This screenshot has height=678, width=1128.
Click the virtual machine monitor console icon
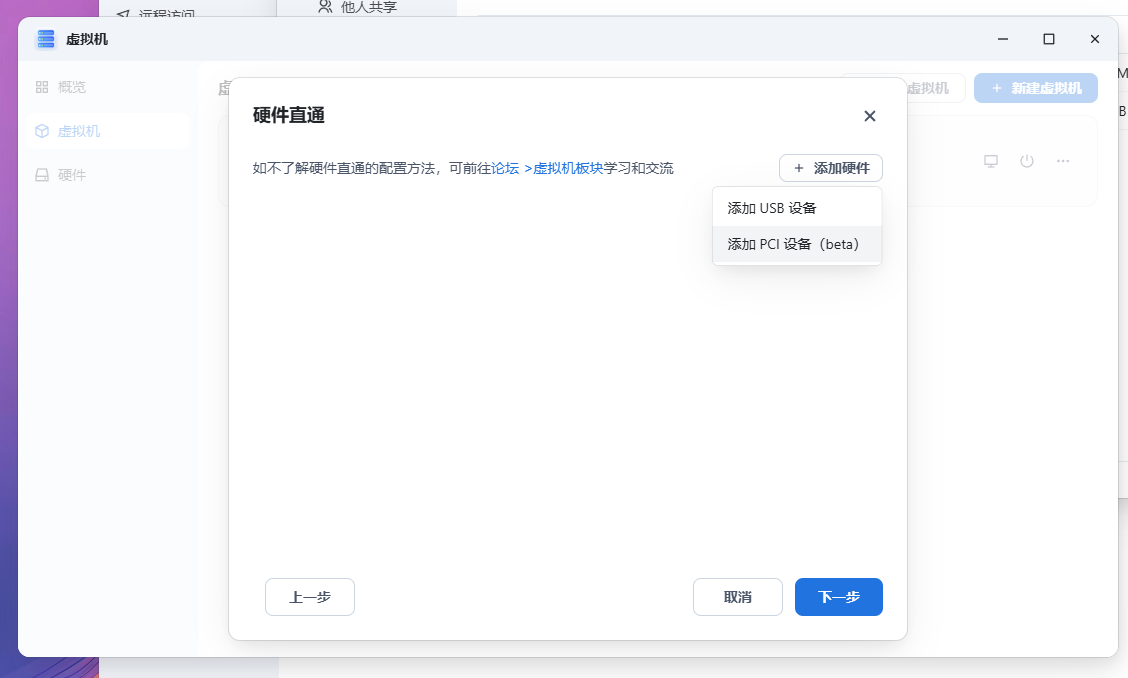991,161
